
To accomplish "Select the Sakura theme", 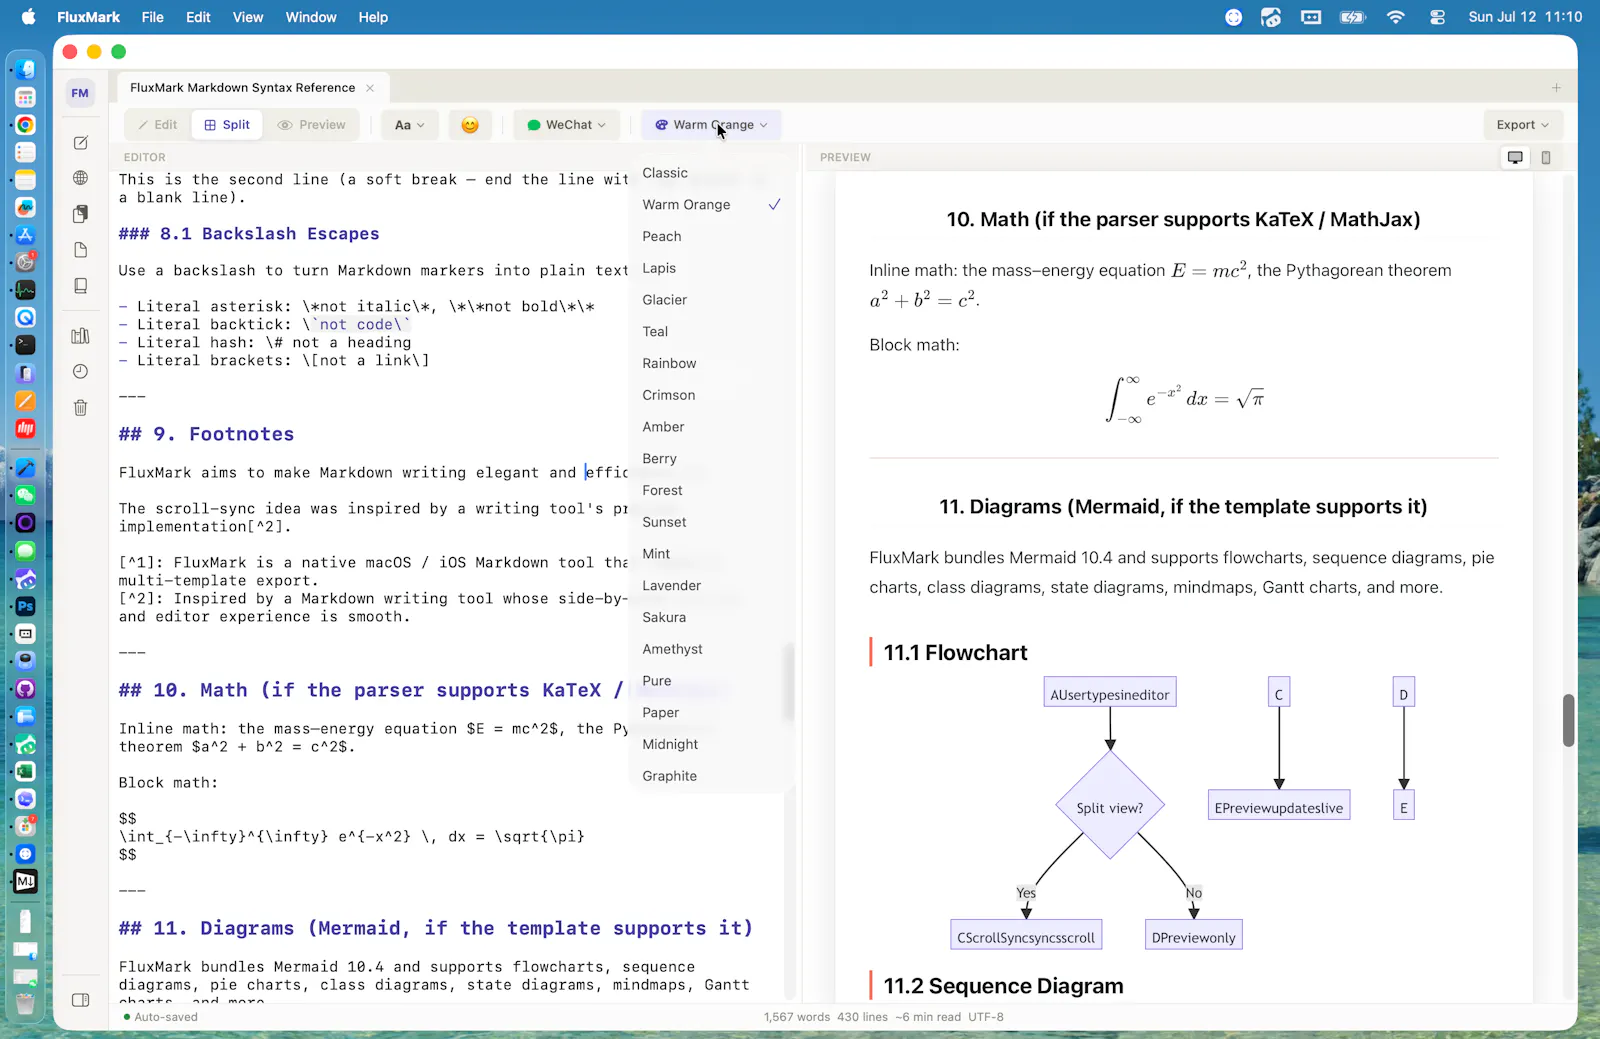I will 712,618.
